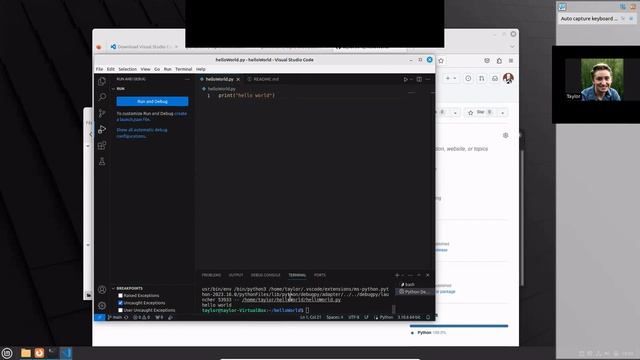Open the Explorer view in VS Code
Viewport: 640px width, 360px height.
click(102, 81)
